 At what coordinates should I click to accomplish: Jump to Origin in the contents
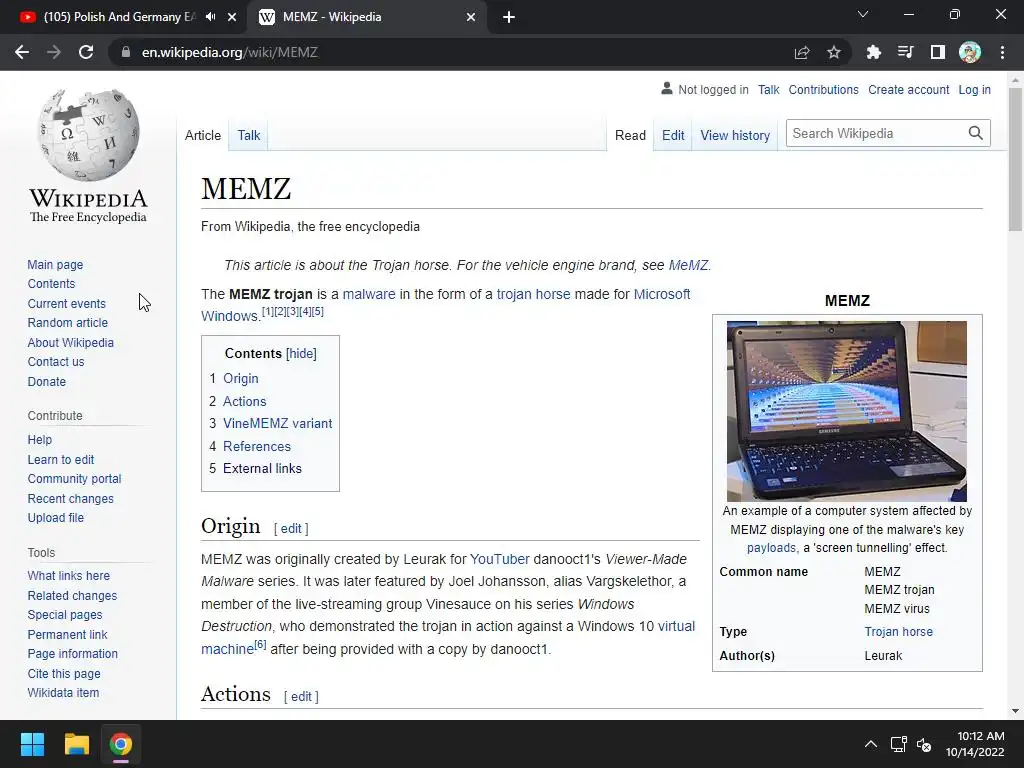[240, 379]
